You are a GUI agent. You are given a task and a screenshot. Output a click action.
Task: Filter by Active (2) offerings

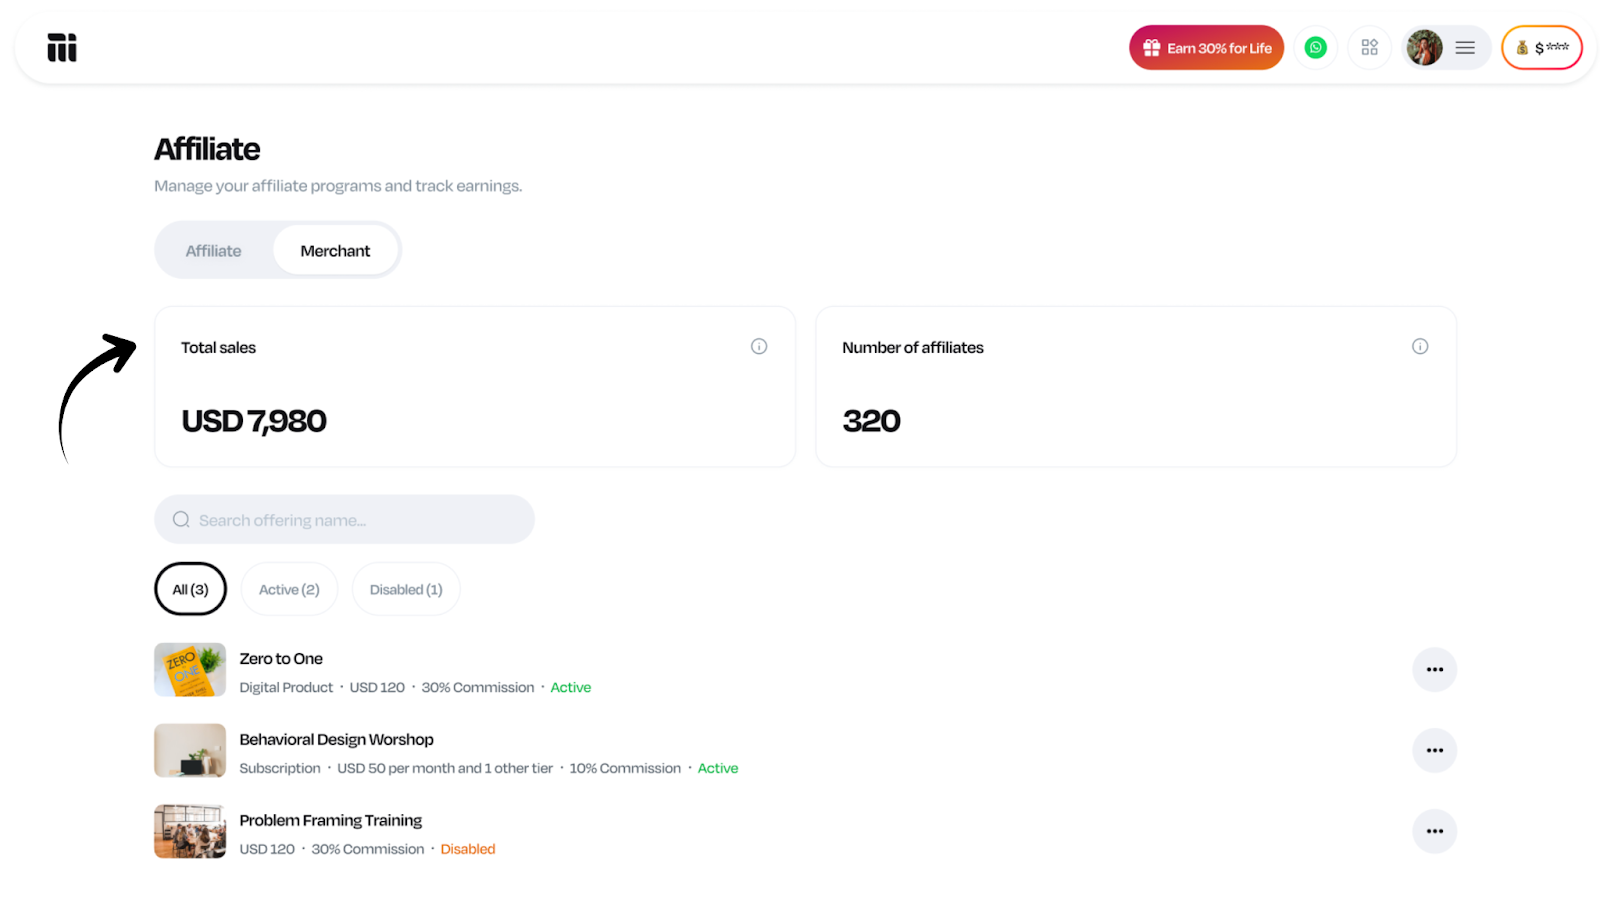289,590
